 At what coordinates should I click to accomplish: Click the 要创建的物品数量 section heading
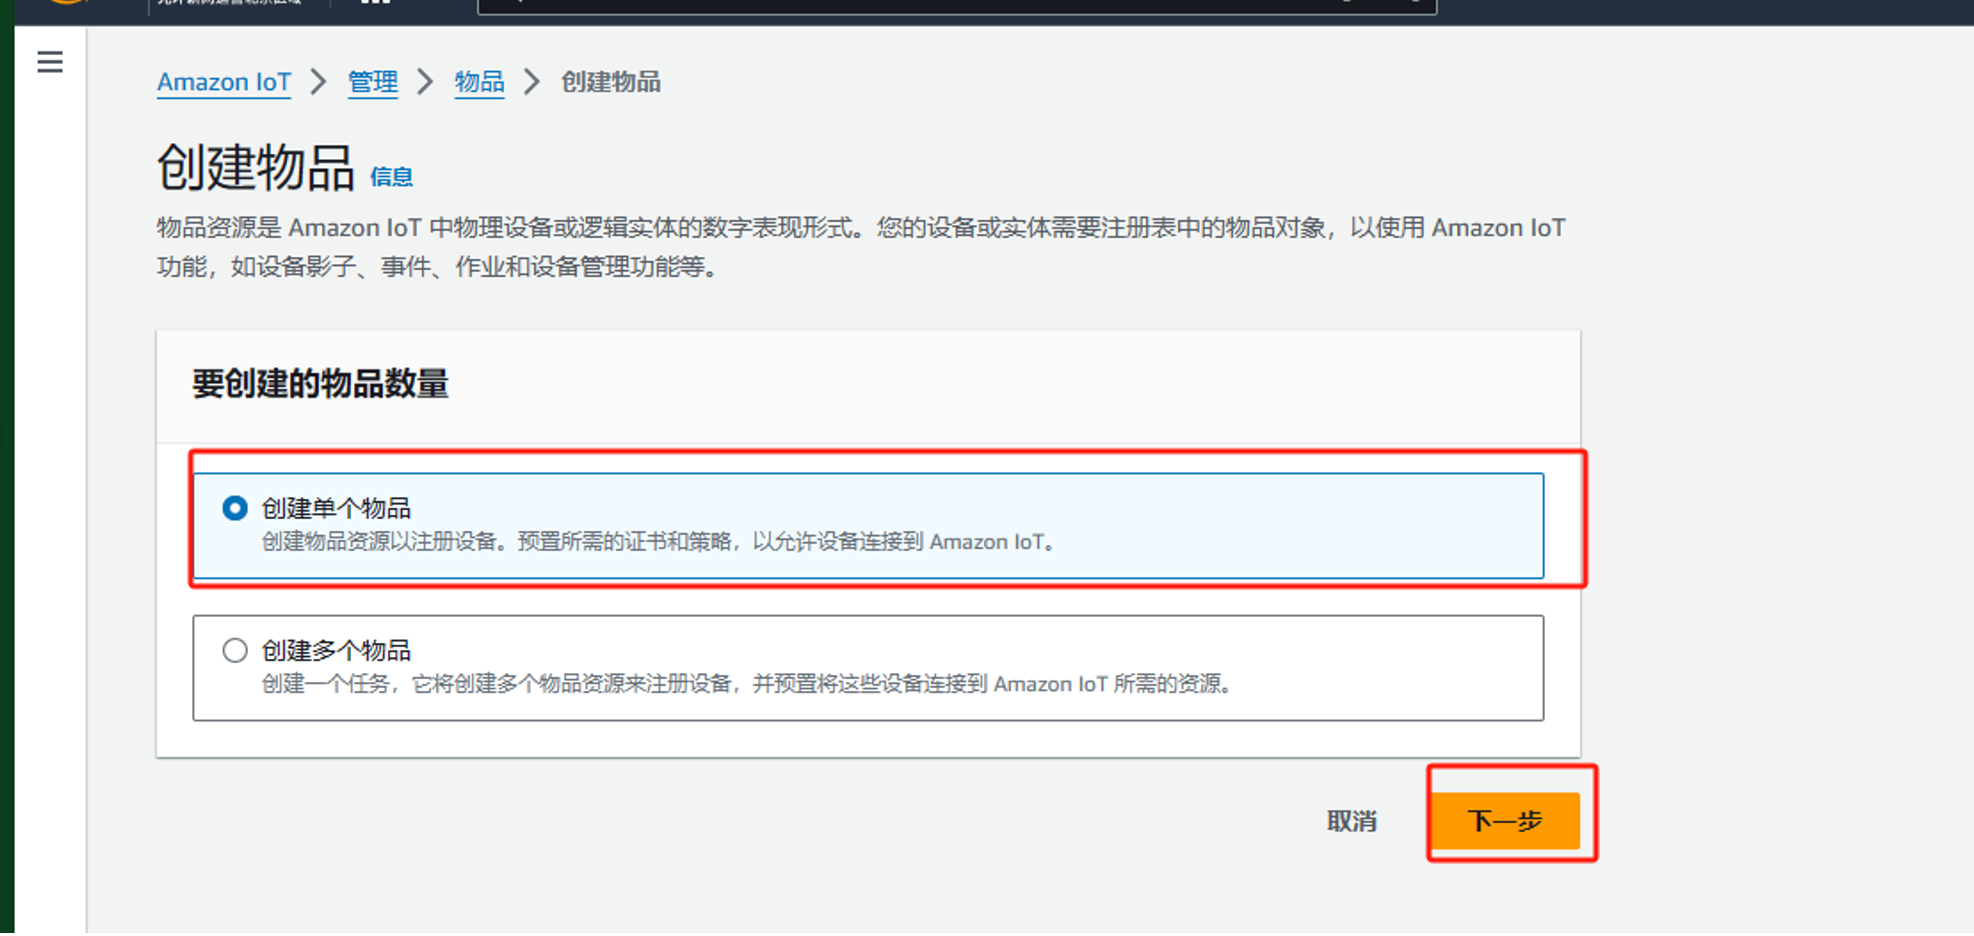coord(321,383)
